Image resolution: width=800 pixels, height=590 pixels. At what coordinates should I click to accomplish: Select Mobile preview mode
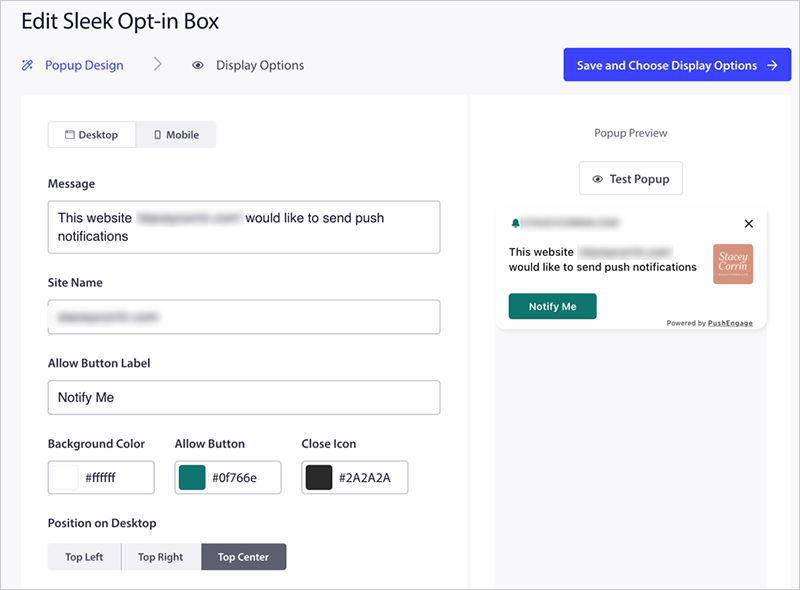point(176,134)
